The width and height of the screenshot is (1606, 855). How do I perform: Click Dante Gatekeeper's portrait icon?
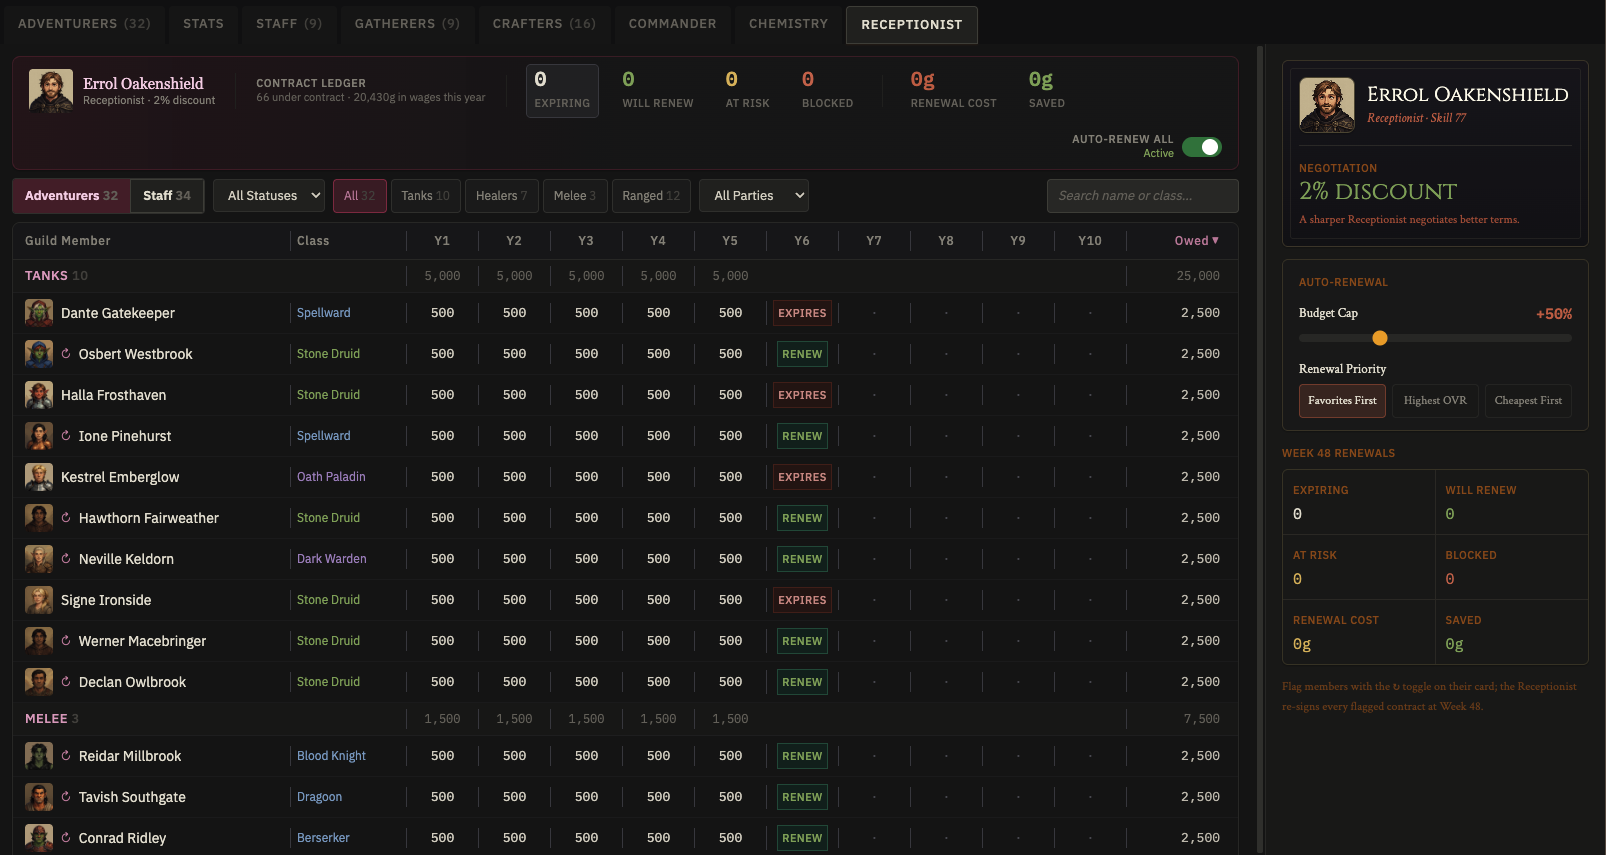click(39, 313)
